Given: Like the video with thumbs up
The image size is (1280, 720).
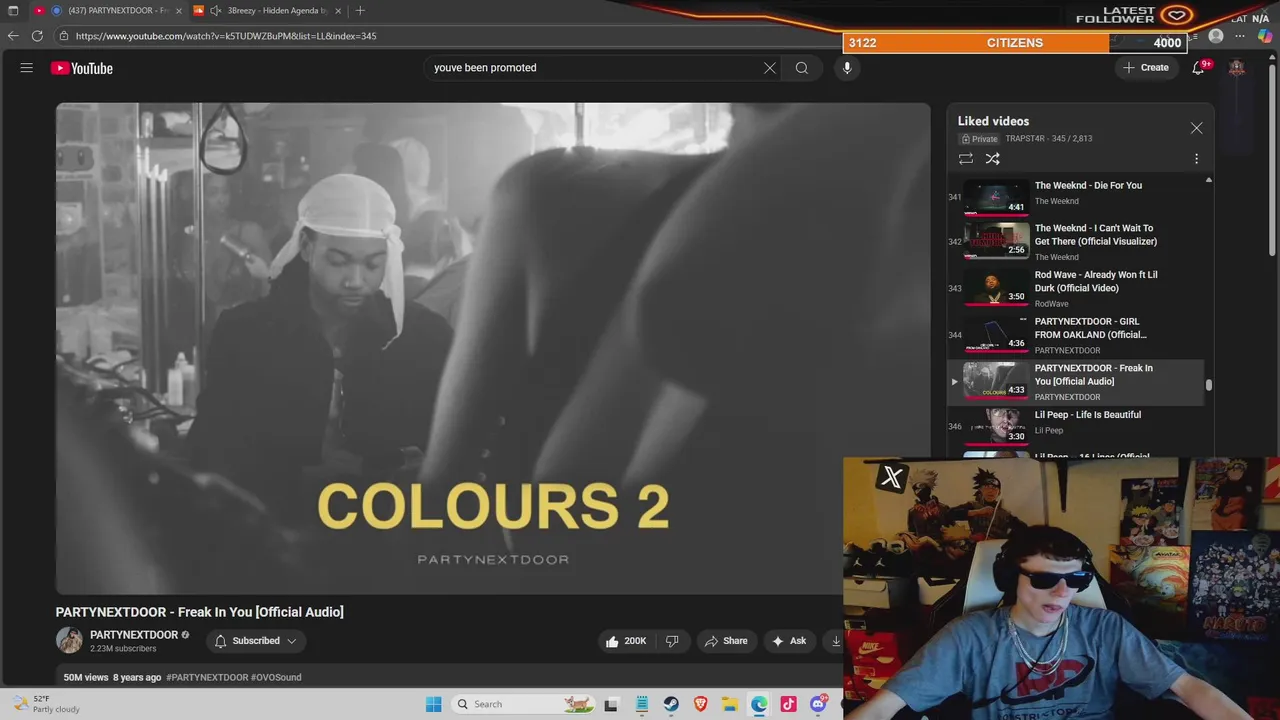Looking at the screenshot, I should tap(625, 641).
